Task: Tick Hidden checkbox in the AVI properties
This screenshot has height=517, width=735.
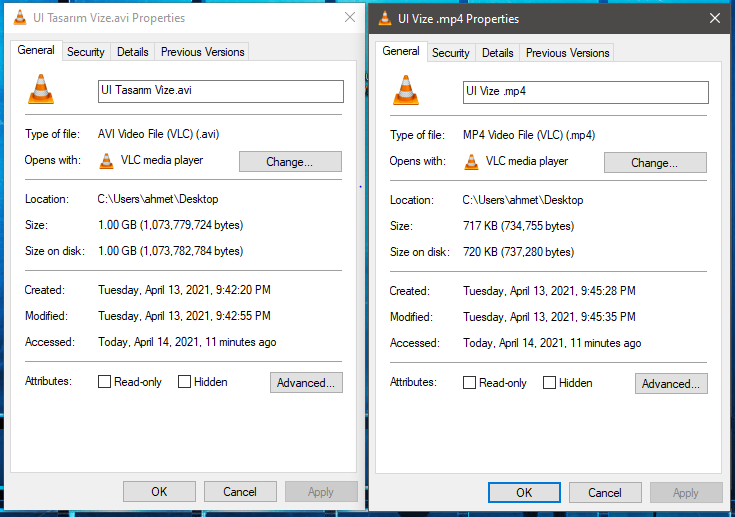Action: click(184, 382)
